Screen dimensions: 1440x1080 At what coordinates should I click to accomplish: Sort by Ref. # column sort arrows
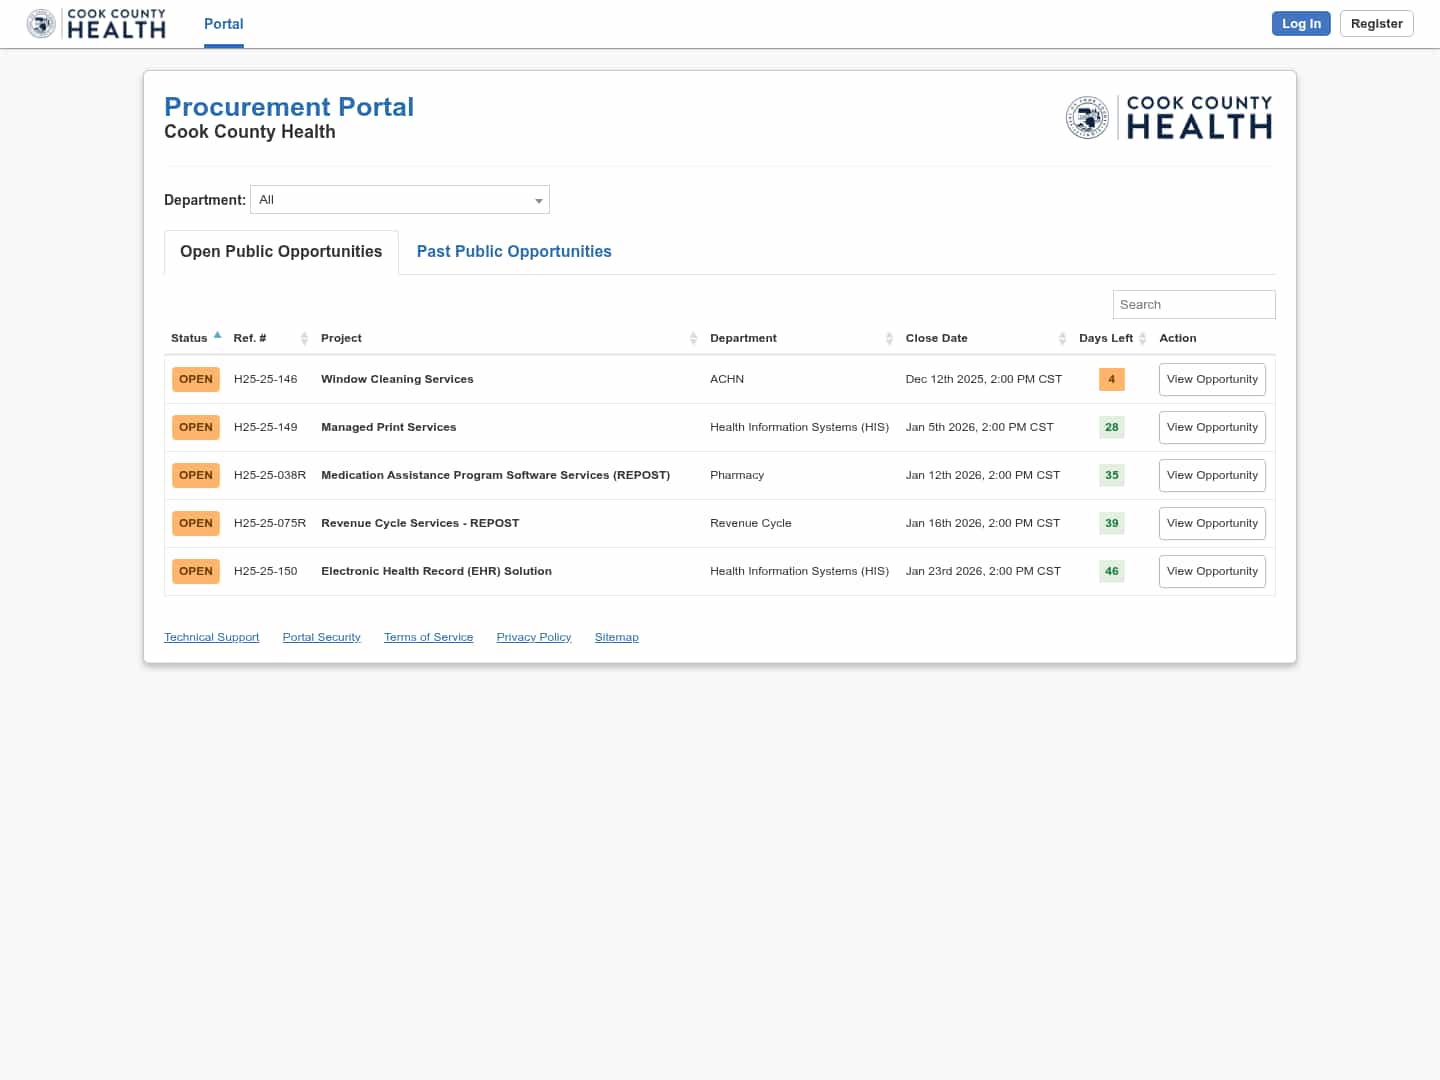pos(304,339)
